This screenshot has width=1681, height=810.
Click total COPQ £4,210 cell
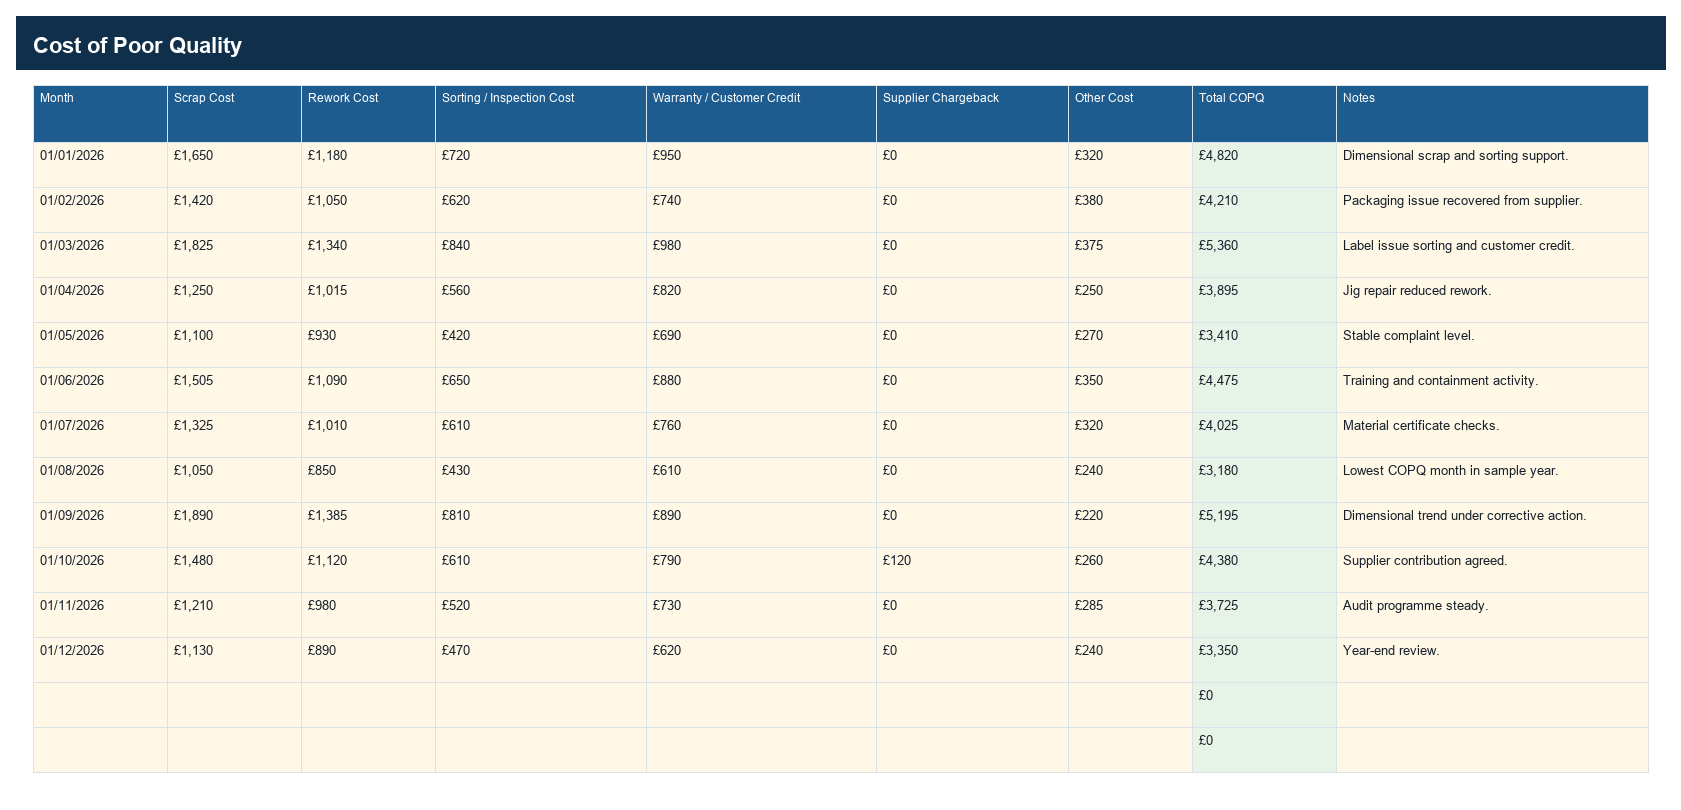click(x=1264, y=210)
